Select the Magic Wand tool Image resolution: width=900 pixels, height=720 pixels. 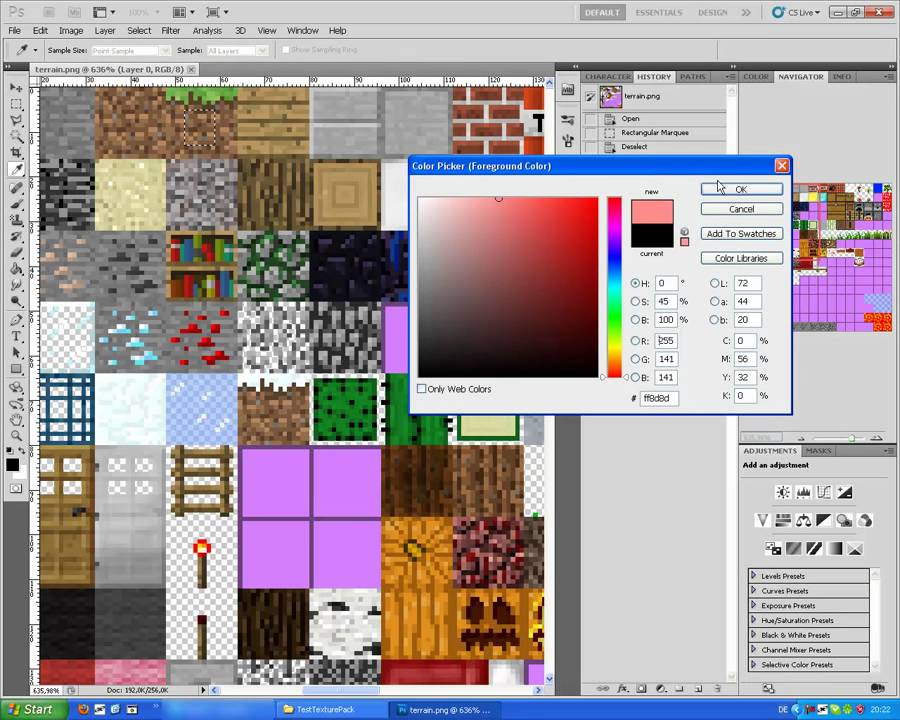[x=16, y=137]
